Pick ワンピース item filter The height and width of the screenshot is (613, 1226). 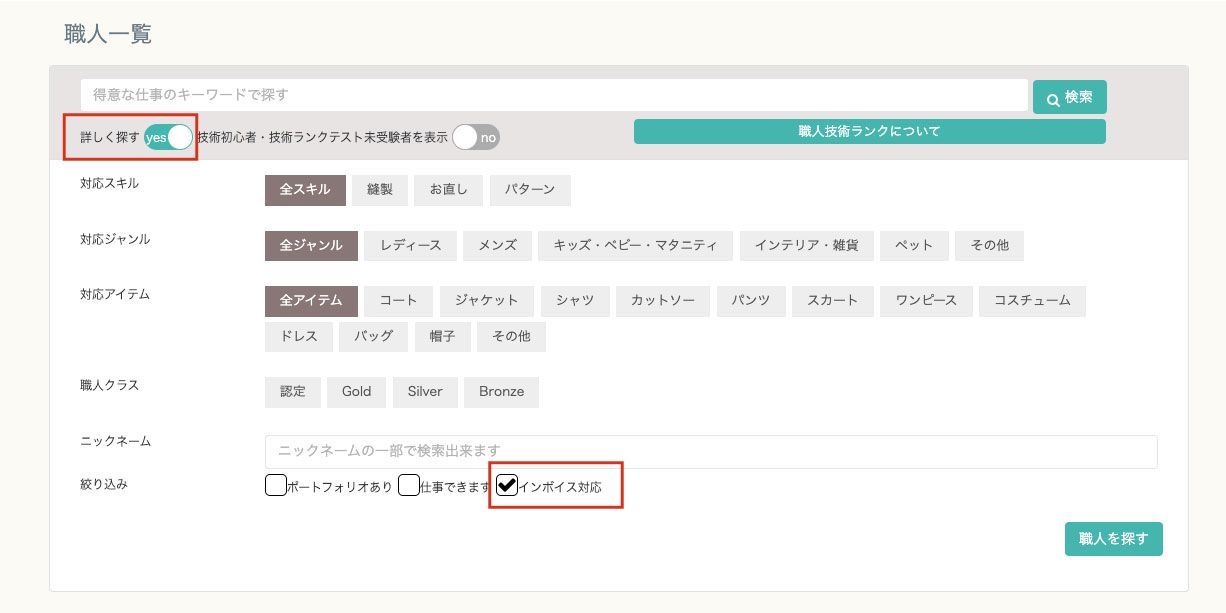tap(926, 300)
